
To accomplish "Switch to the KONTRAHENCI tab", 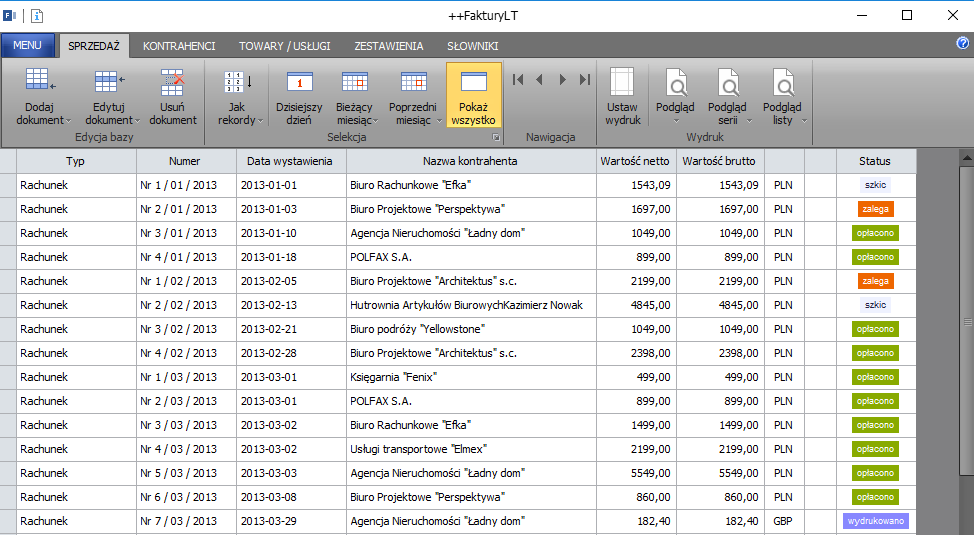I will point(179,46).
